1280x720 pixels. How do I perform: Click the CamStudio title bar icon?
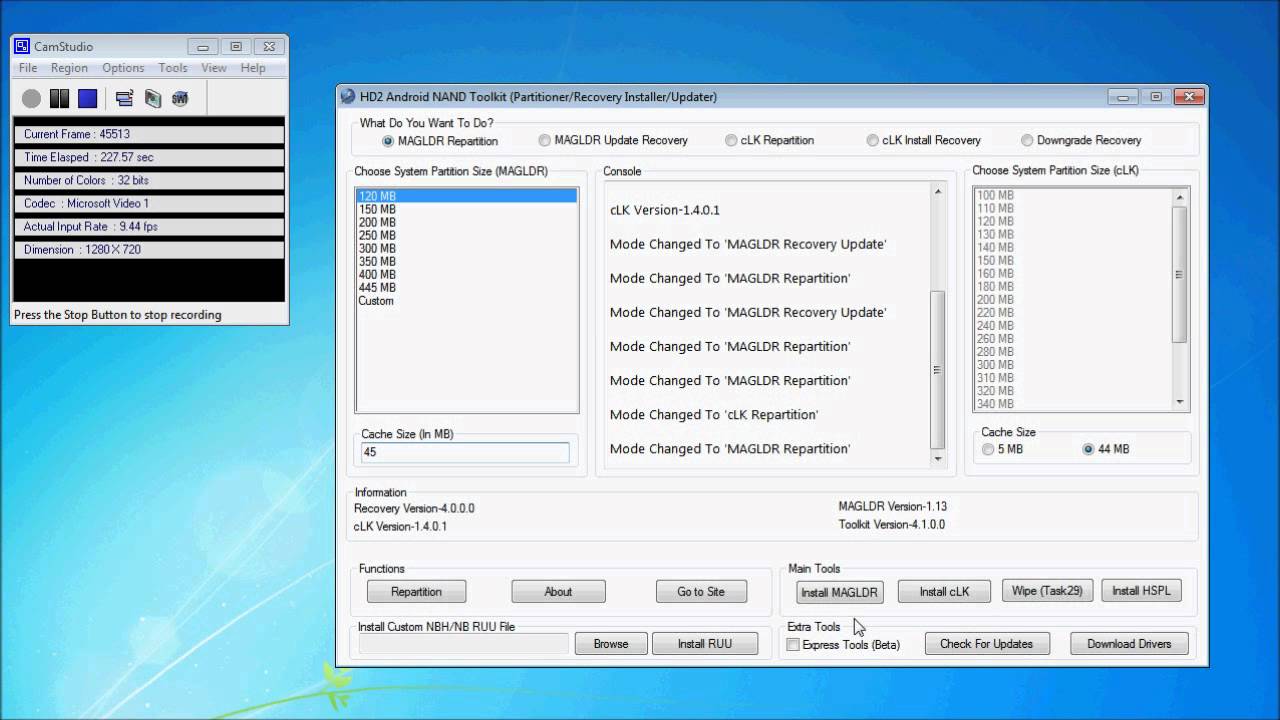pyautogui.click(x=22, y=46)
